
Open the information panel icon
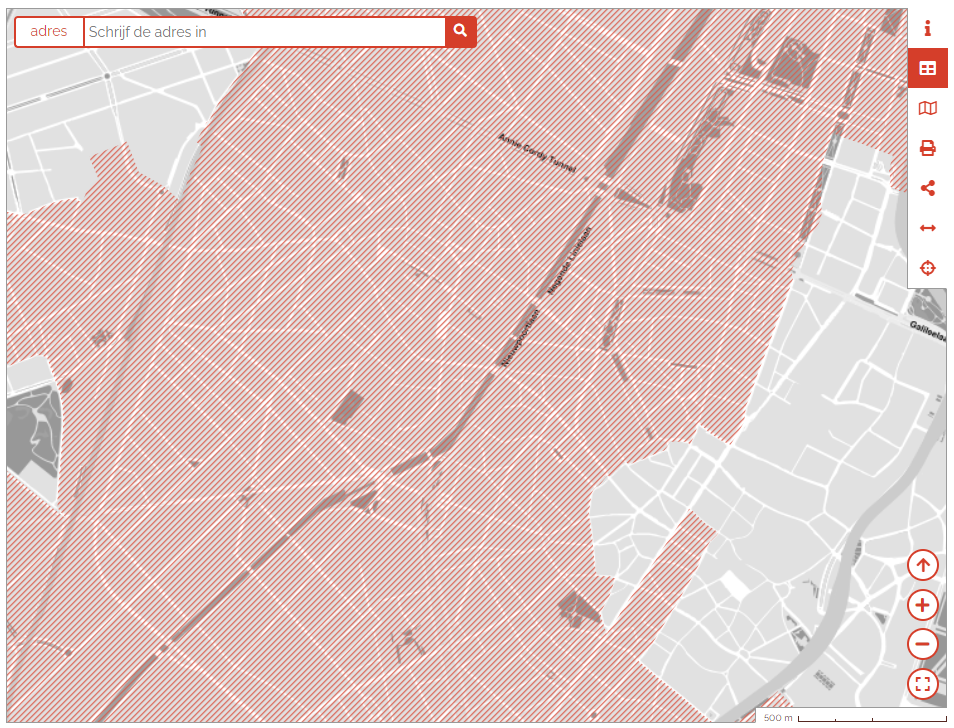point(927,28)
